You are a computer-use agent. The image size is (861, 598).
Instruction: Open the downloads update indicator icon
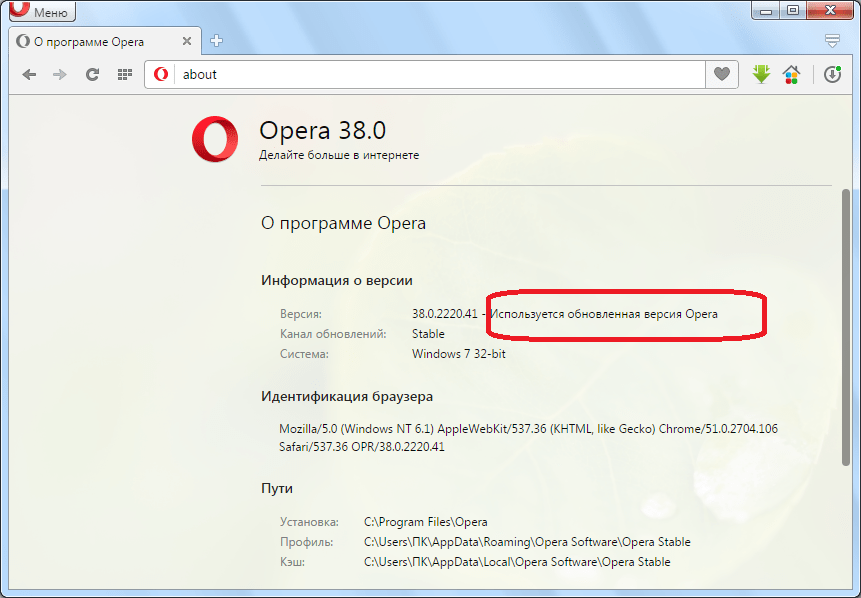tap(832, 74)
